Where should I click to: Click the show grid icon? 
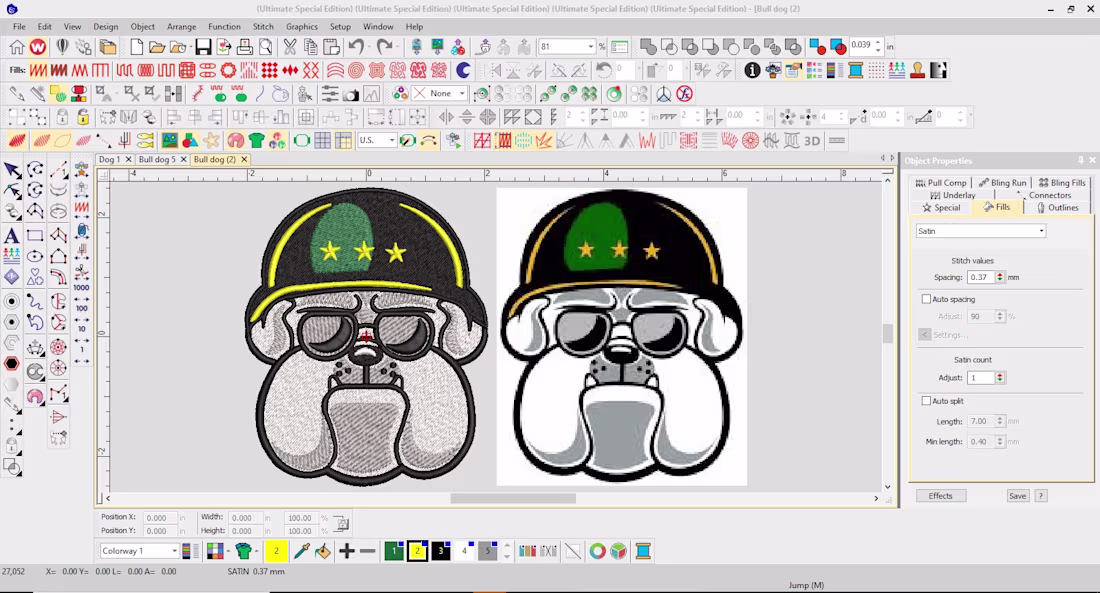[323, 141]
